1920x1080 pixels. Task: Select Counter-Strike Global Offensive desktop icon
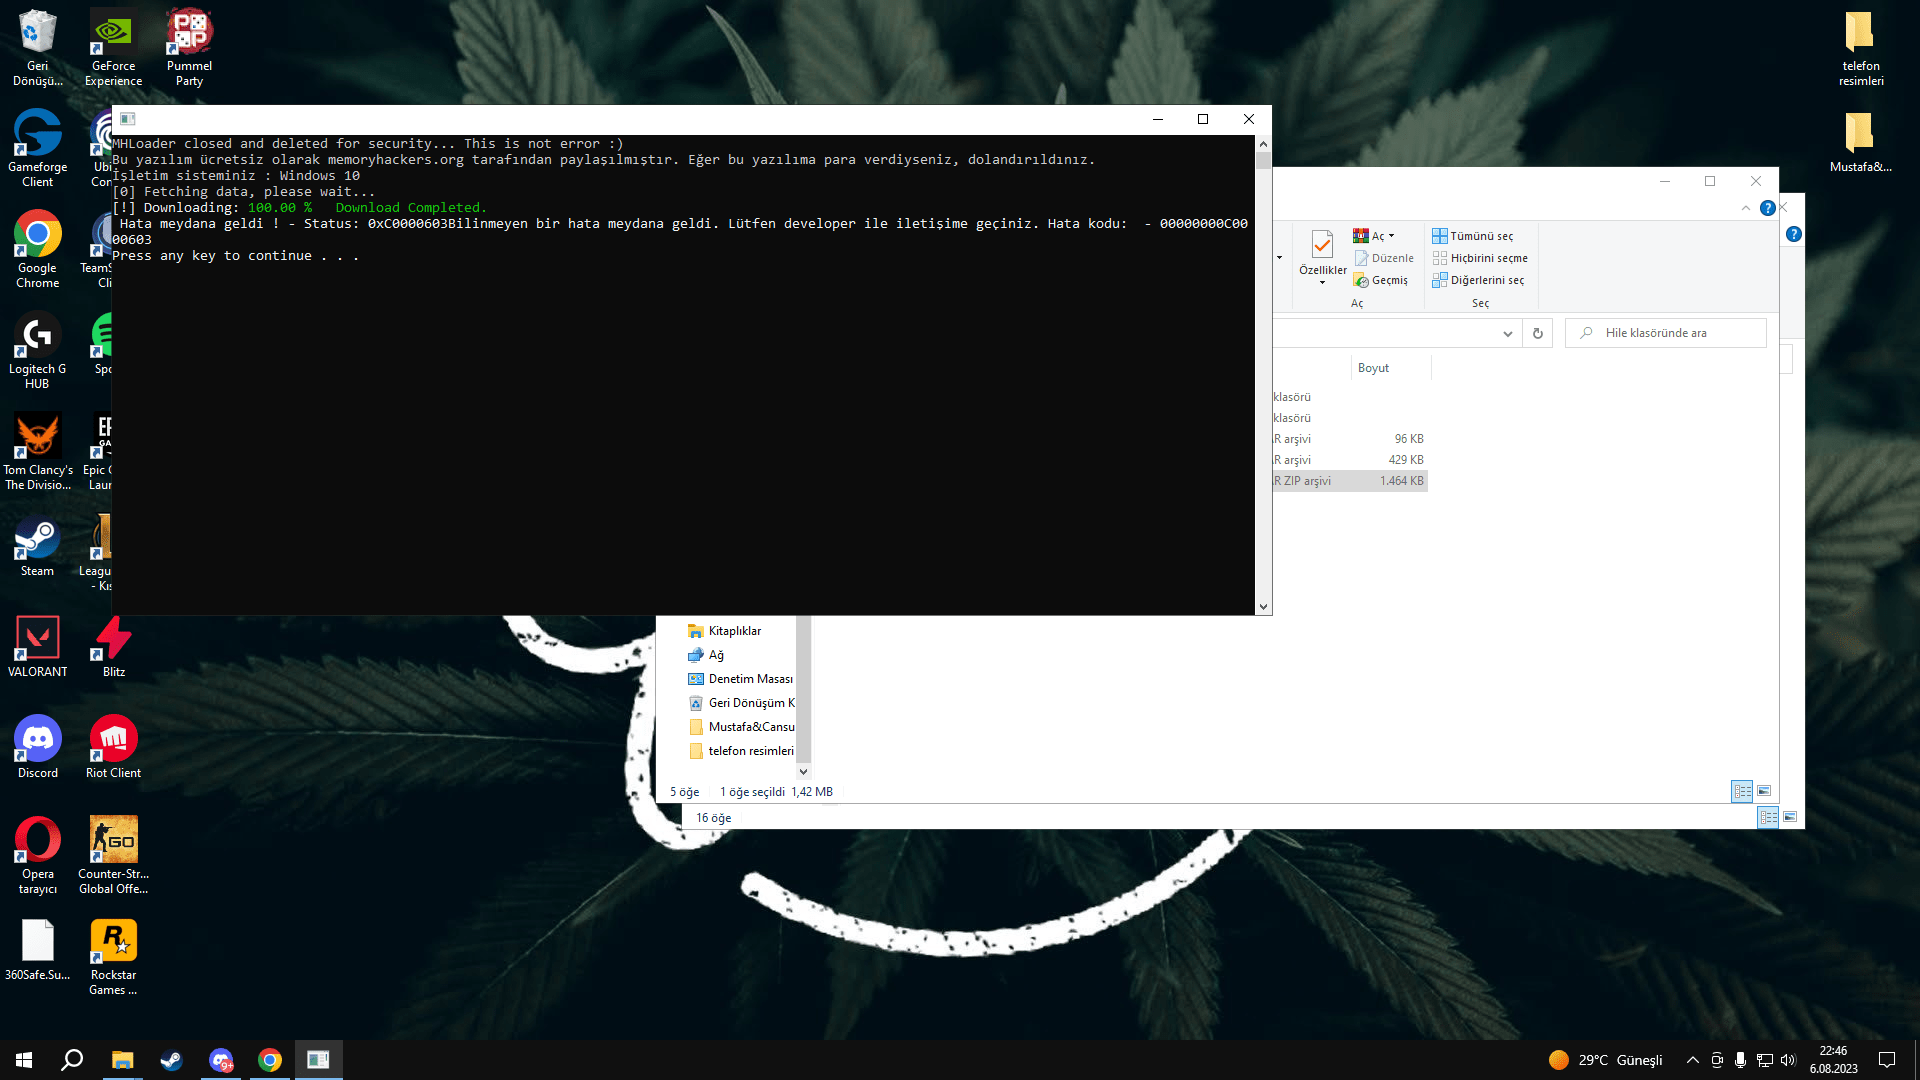113,855
